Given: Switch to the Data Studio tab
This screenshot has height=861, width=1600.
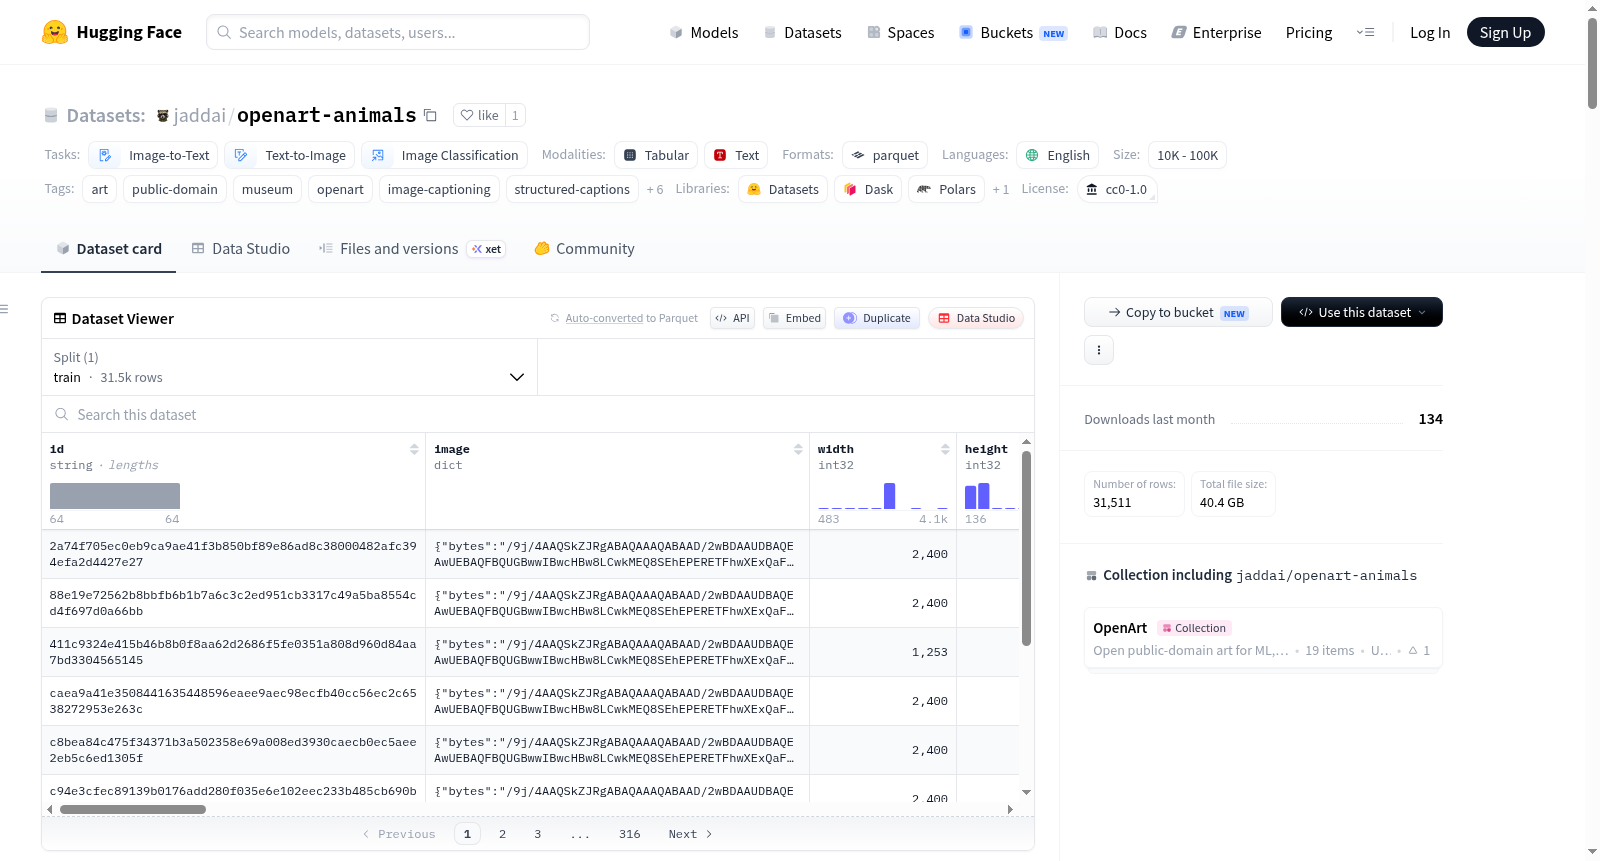Looking at the screenshot, I should [x=241, y=249].
